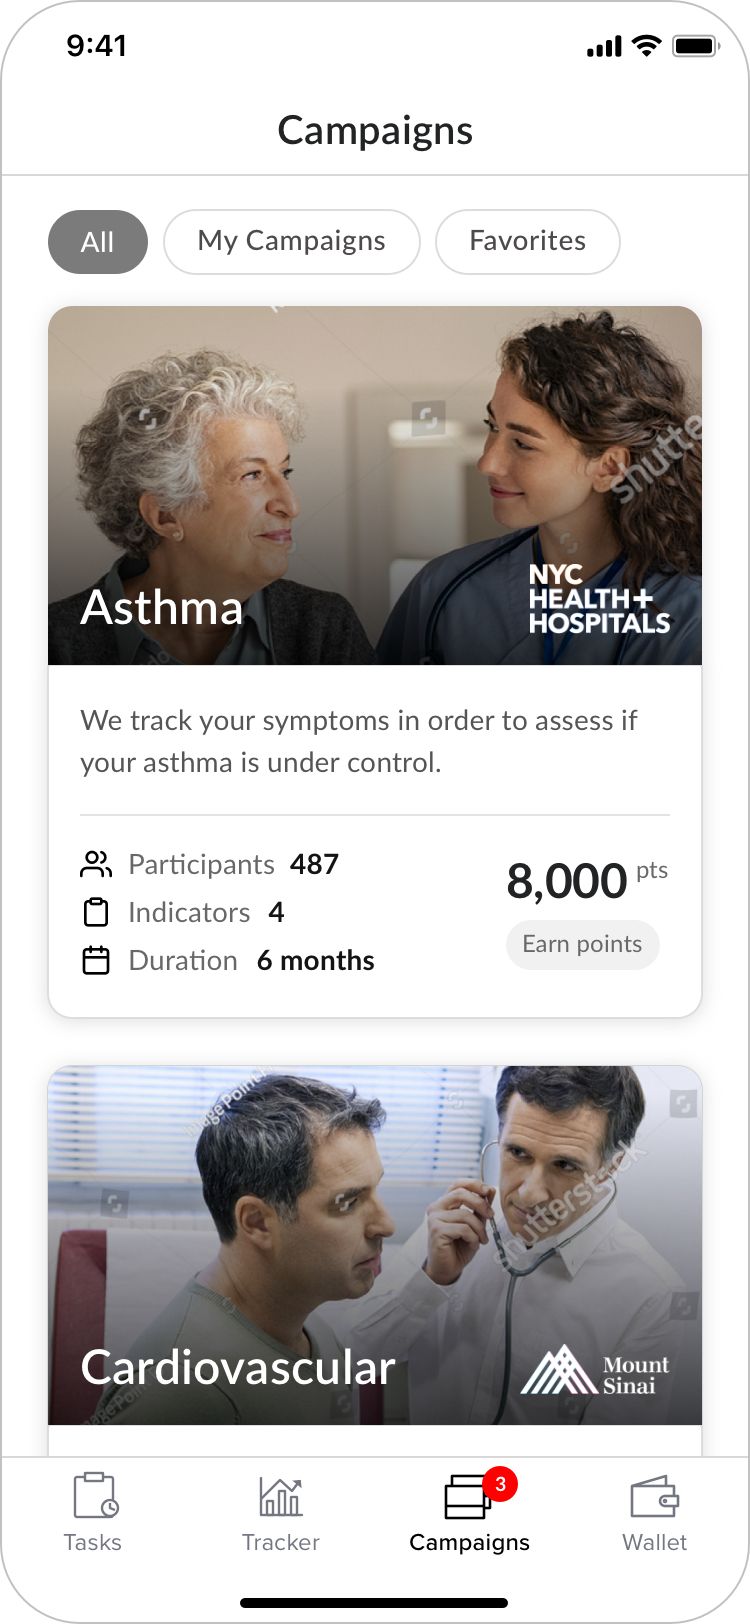Open the Tracker chart icon
This screenshot has width=750, height=1624.
(x=281, y=1496)
